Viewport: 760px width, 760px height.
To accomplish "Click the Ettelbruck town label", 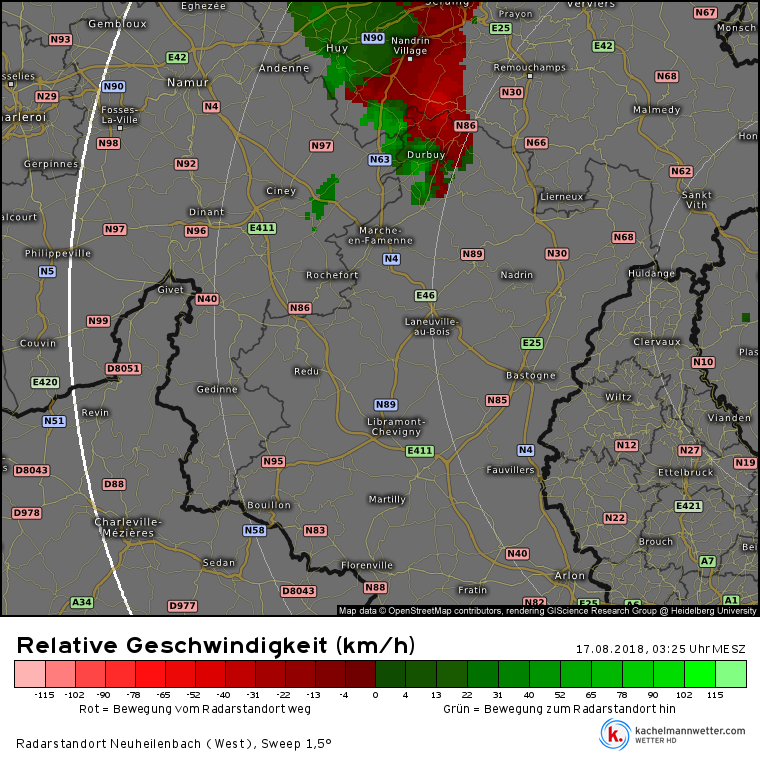I will (x=685, y=472).
